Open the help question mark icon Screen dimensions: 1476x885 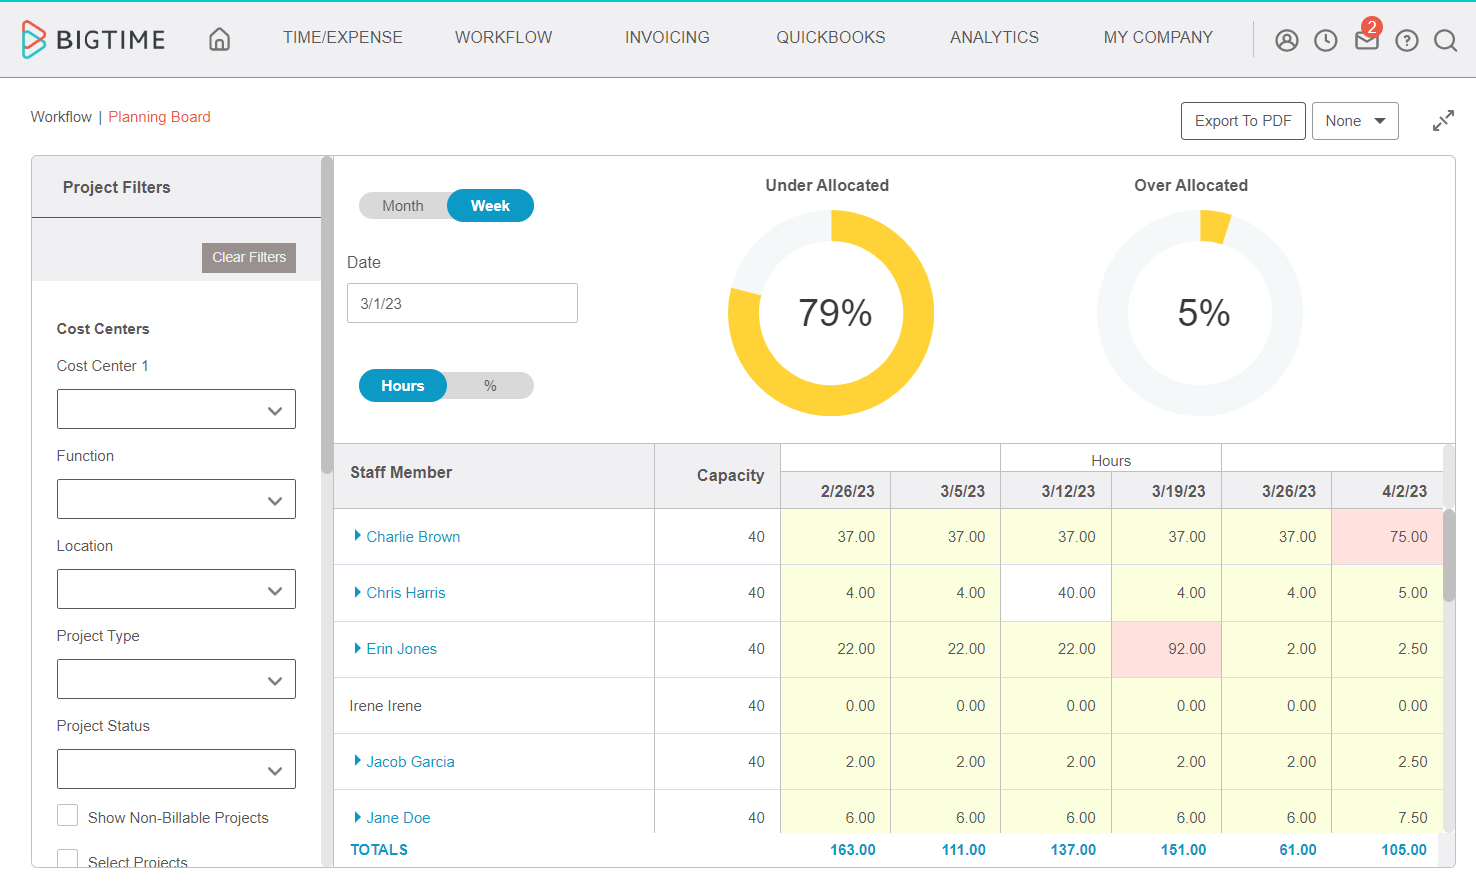[x=1406, y=40]
